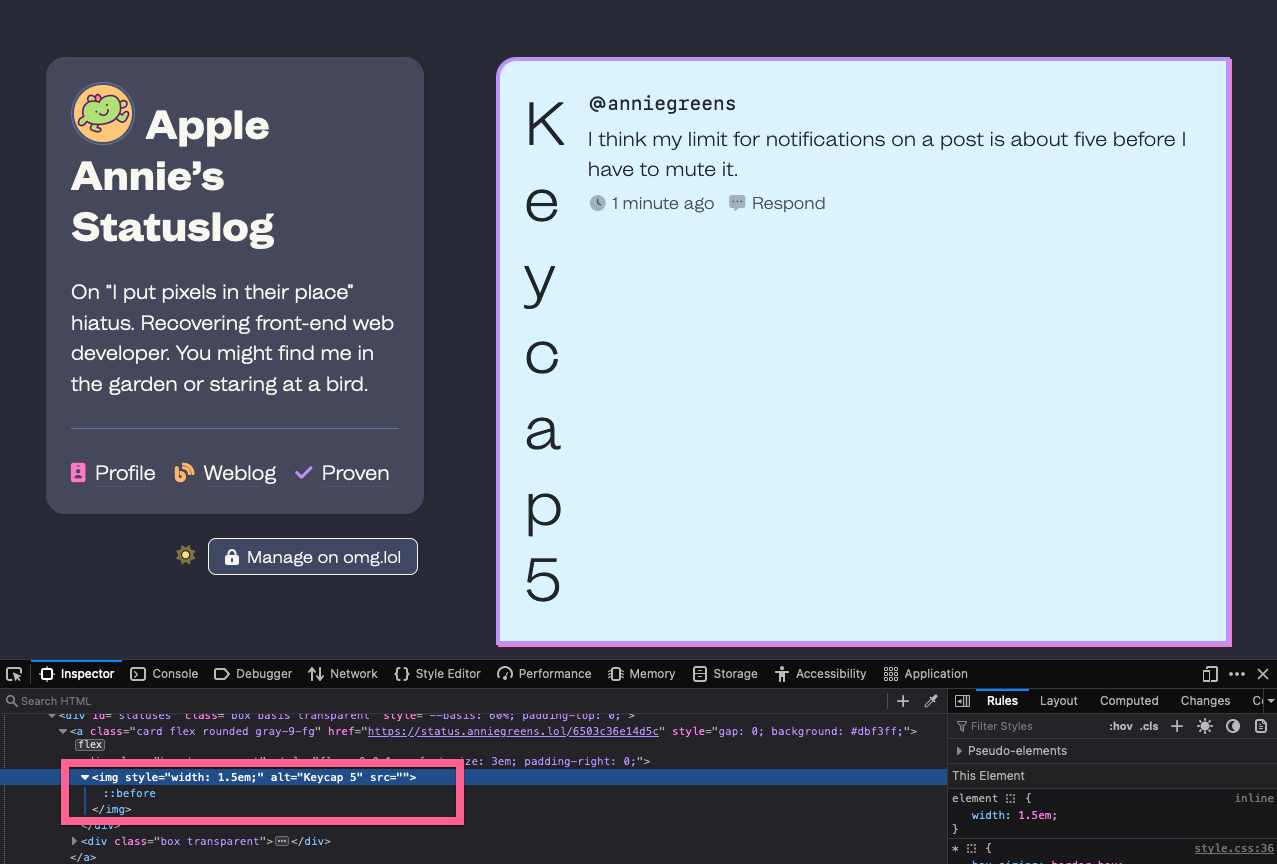
Task: Toggle dark color scheme simulation
Action: (x=1233, y=726)
